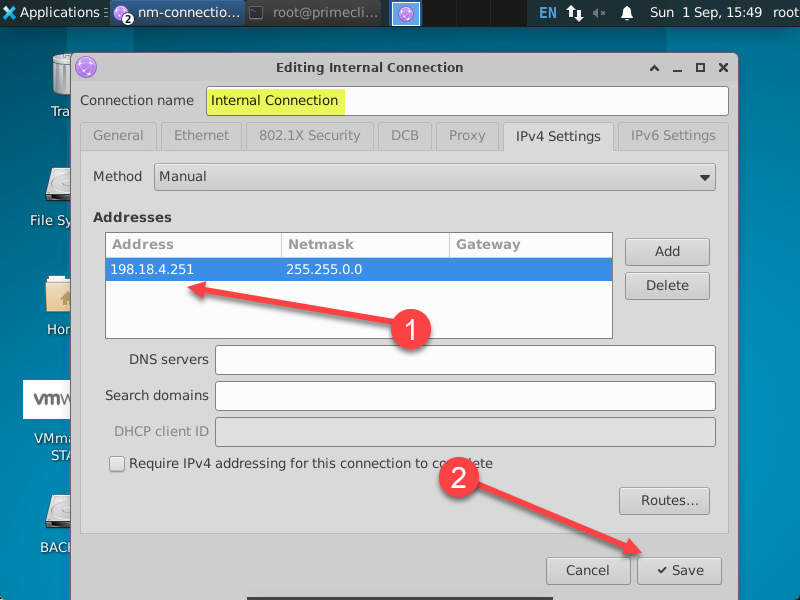Click the Connection name input field
The width and height of the screenshot is (800, 600).
pyautogui.click(x=467, y=101)
